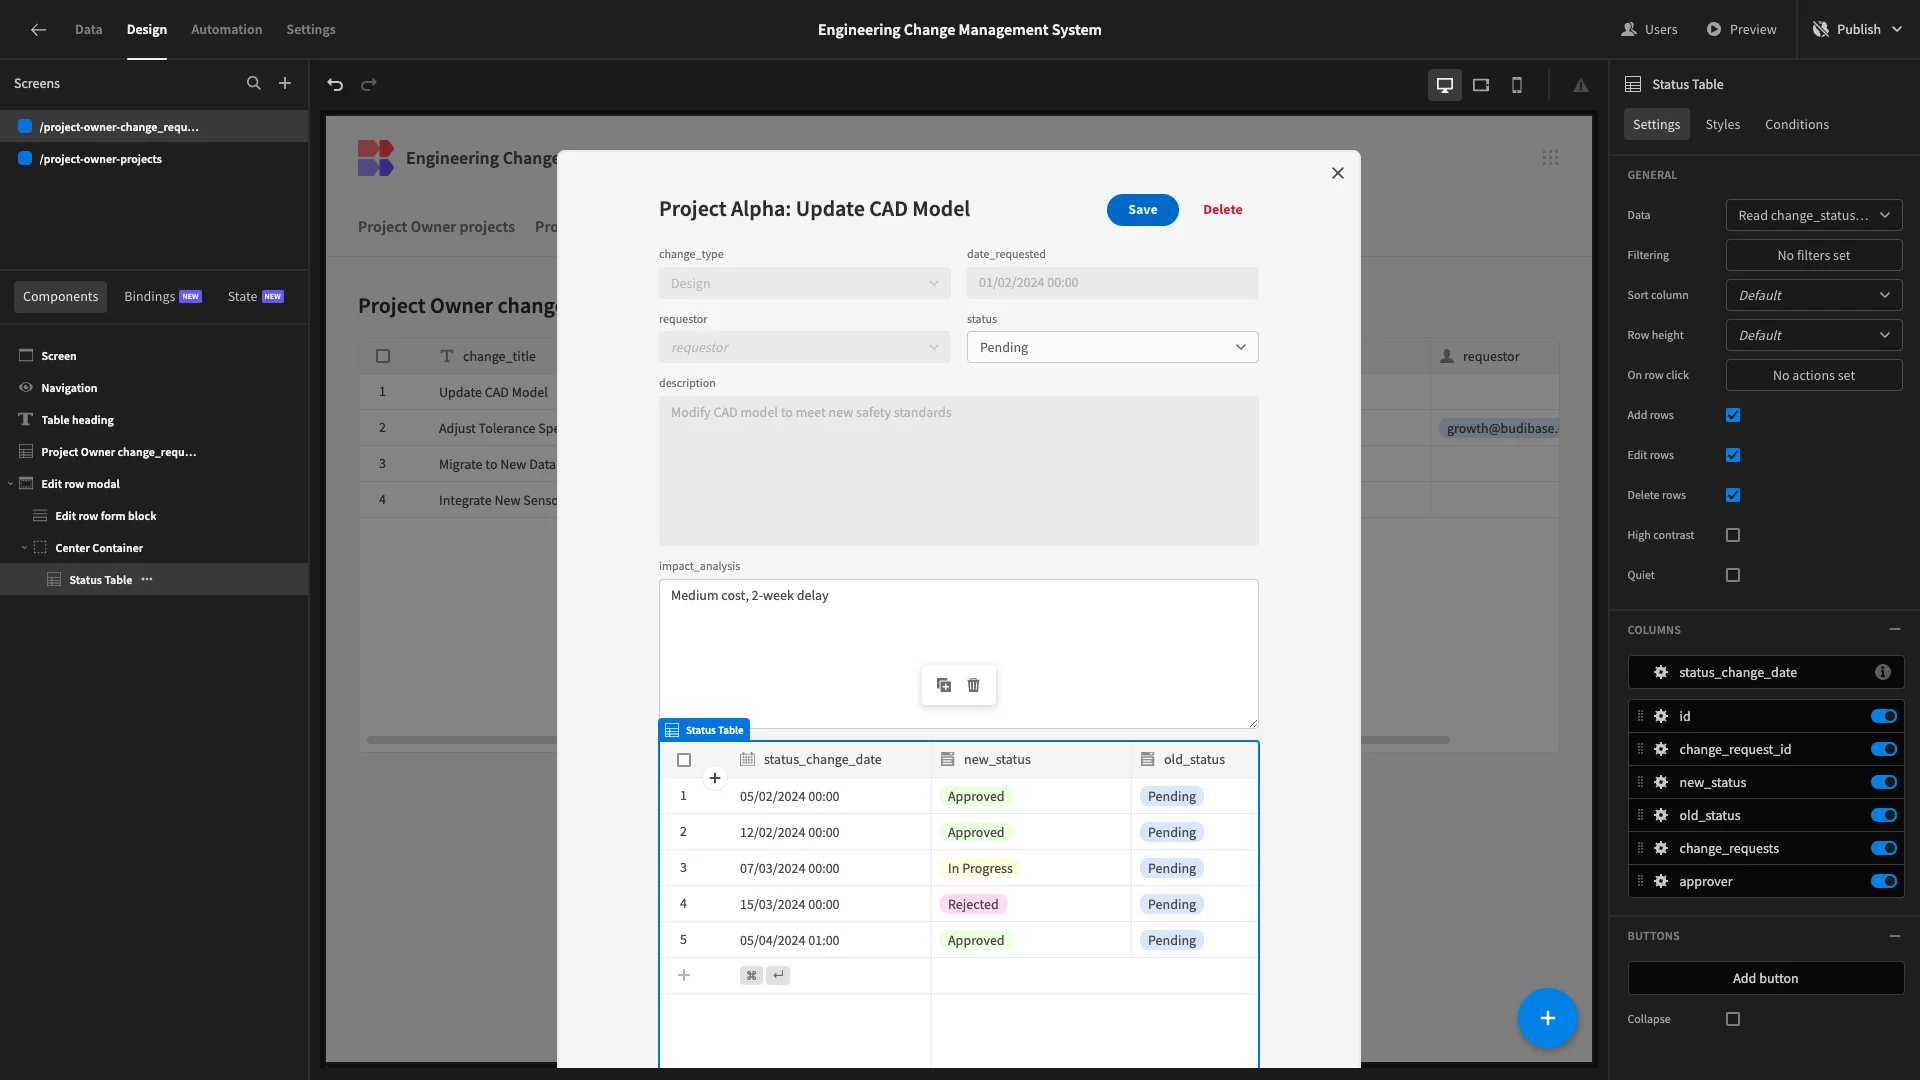Click the No actions set button
The height and width of the screenshot is (1080, 1920).
coord(1814,376)
